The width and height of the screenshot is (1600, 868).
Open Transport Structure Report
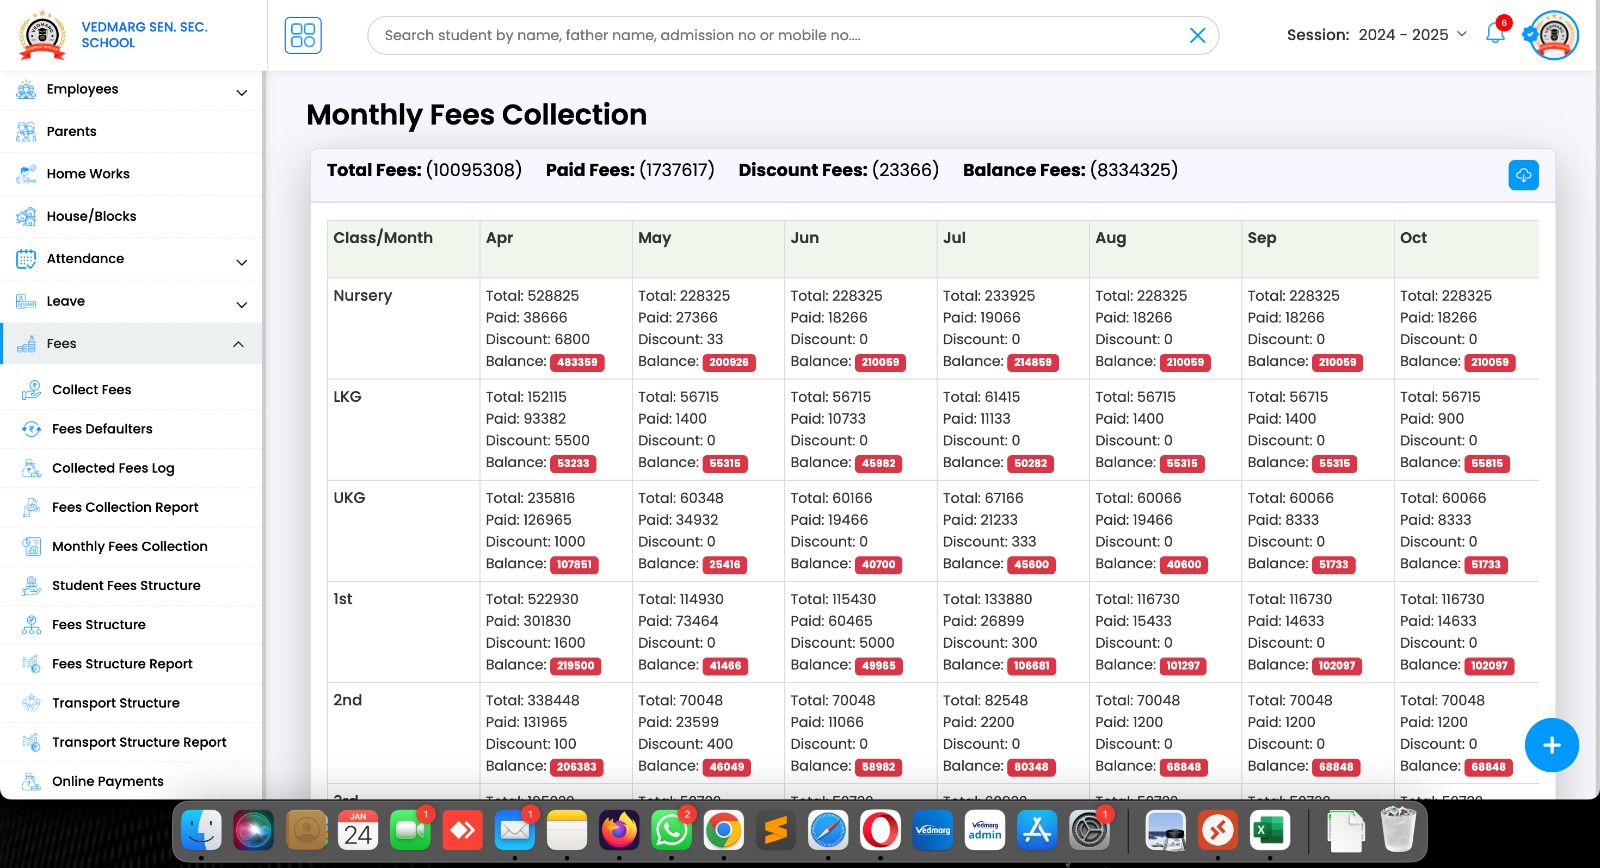pyautogui.click(x=131, y=742)
